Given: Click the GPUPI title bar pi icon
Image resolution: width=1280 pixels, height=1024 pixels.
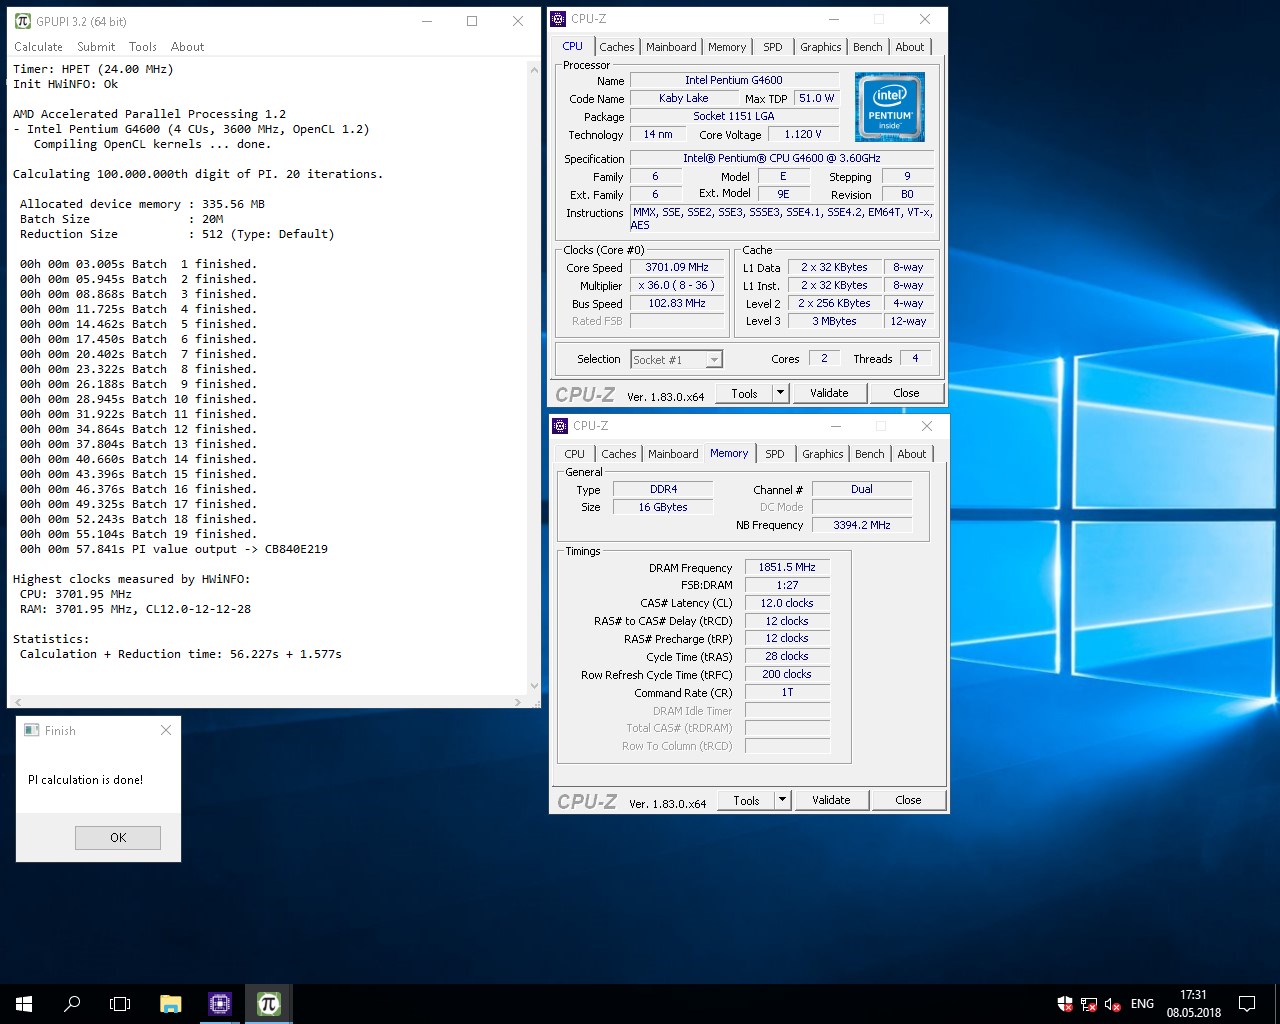Looking at the screenshot, I should tap(23, 21).
